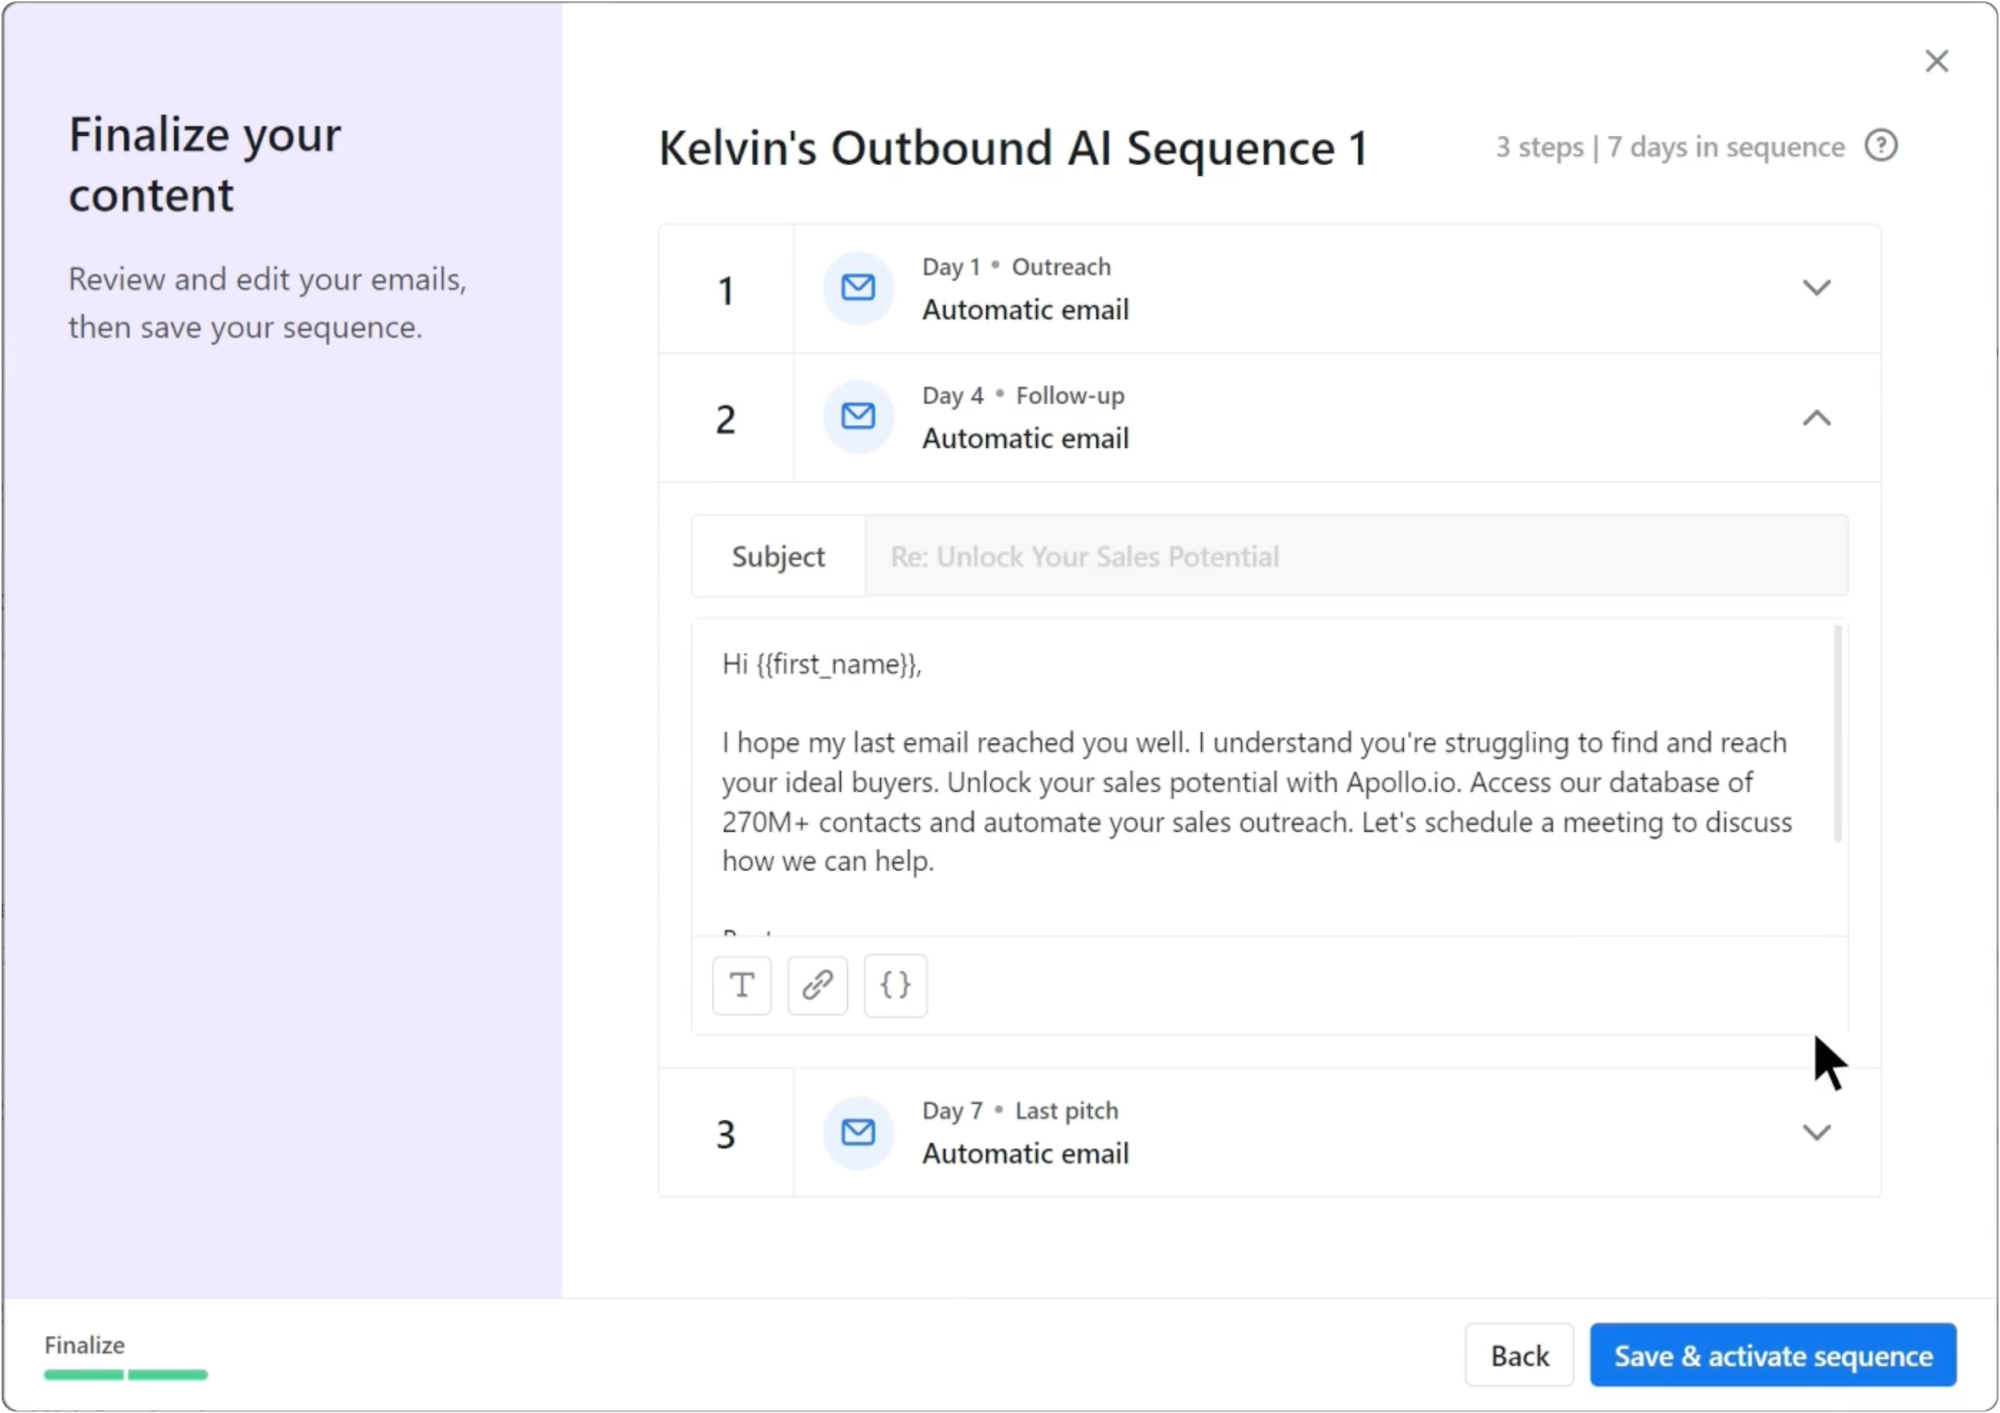Click the sequence title 'Kelvin's Outbound AI Sequence 1'
Viewport: 2000px width, 1413px height.
(1013, 149)
